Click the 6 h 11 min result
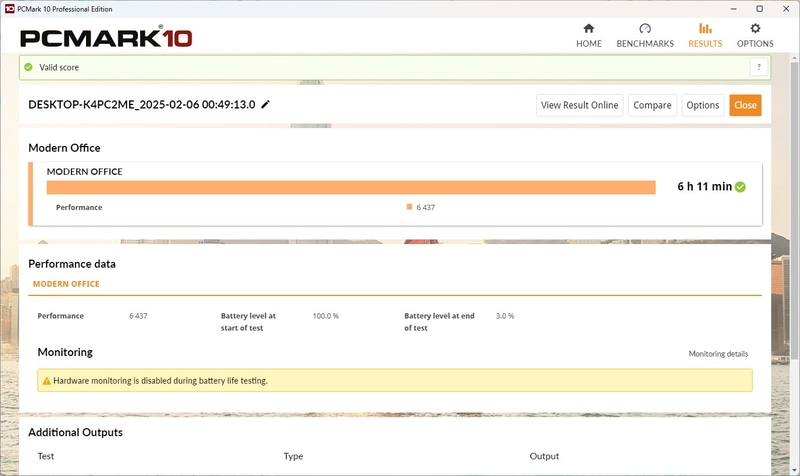The width and height of the screenshot is (800, 476). coord(705,187)
